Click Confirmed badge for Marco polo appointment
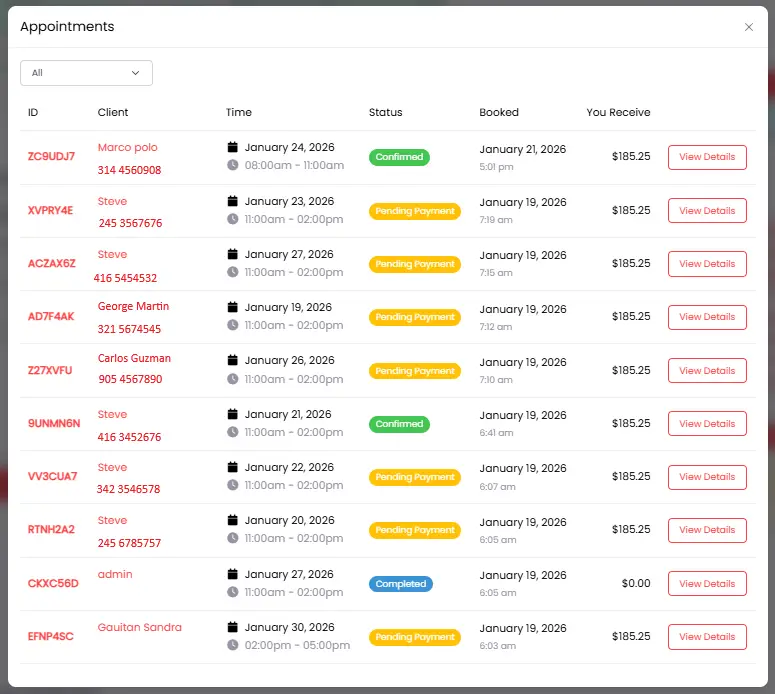Screen dimensions: 775x694 click(399, 157)
